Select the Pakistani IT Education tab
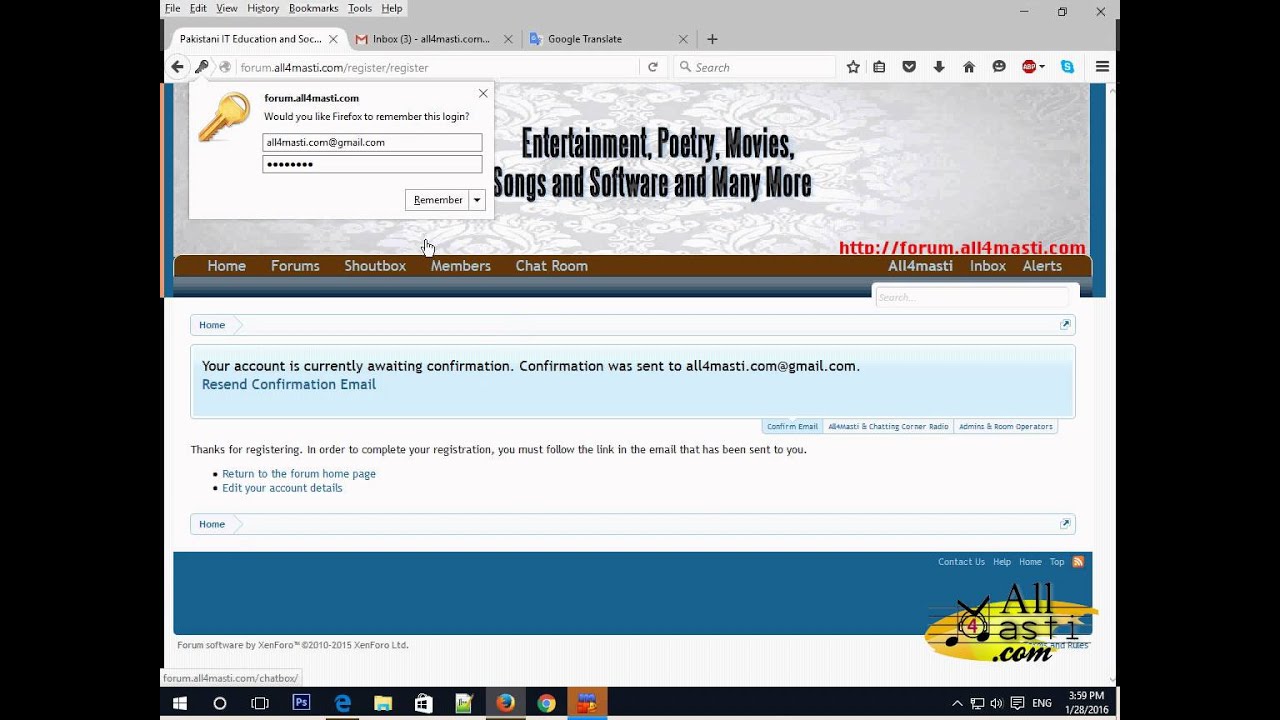Screen dimensions: 1280x720 coord(258,39)
